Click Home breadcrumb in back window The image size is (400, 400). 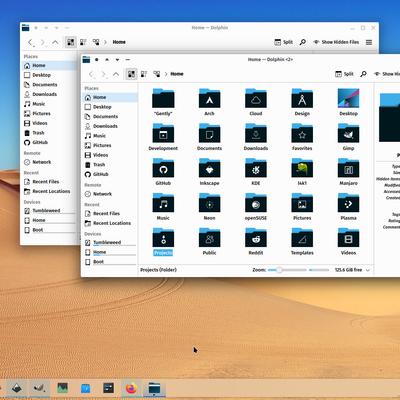pos(119,42)
